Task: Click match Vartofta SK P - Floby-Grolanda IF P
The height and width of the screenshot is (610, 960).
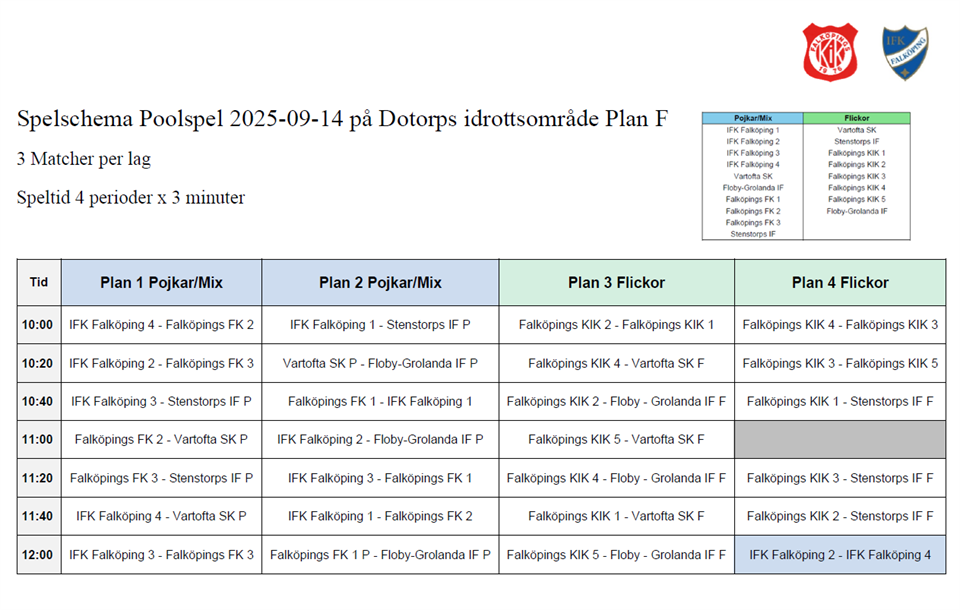Action: (x=380, y=363)
